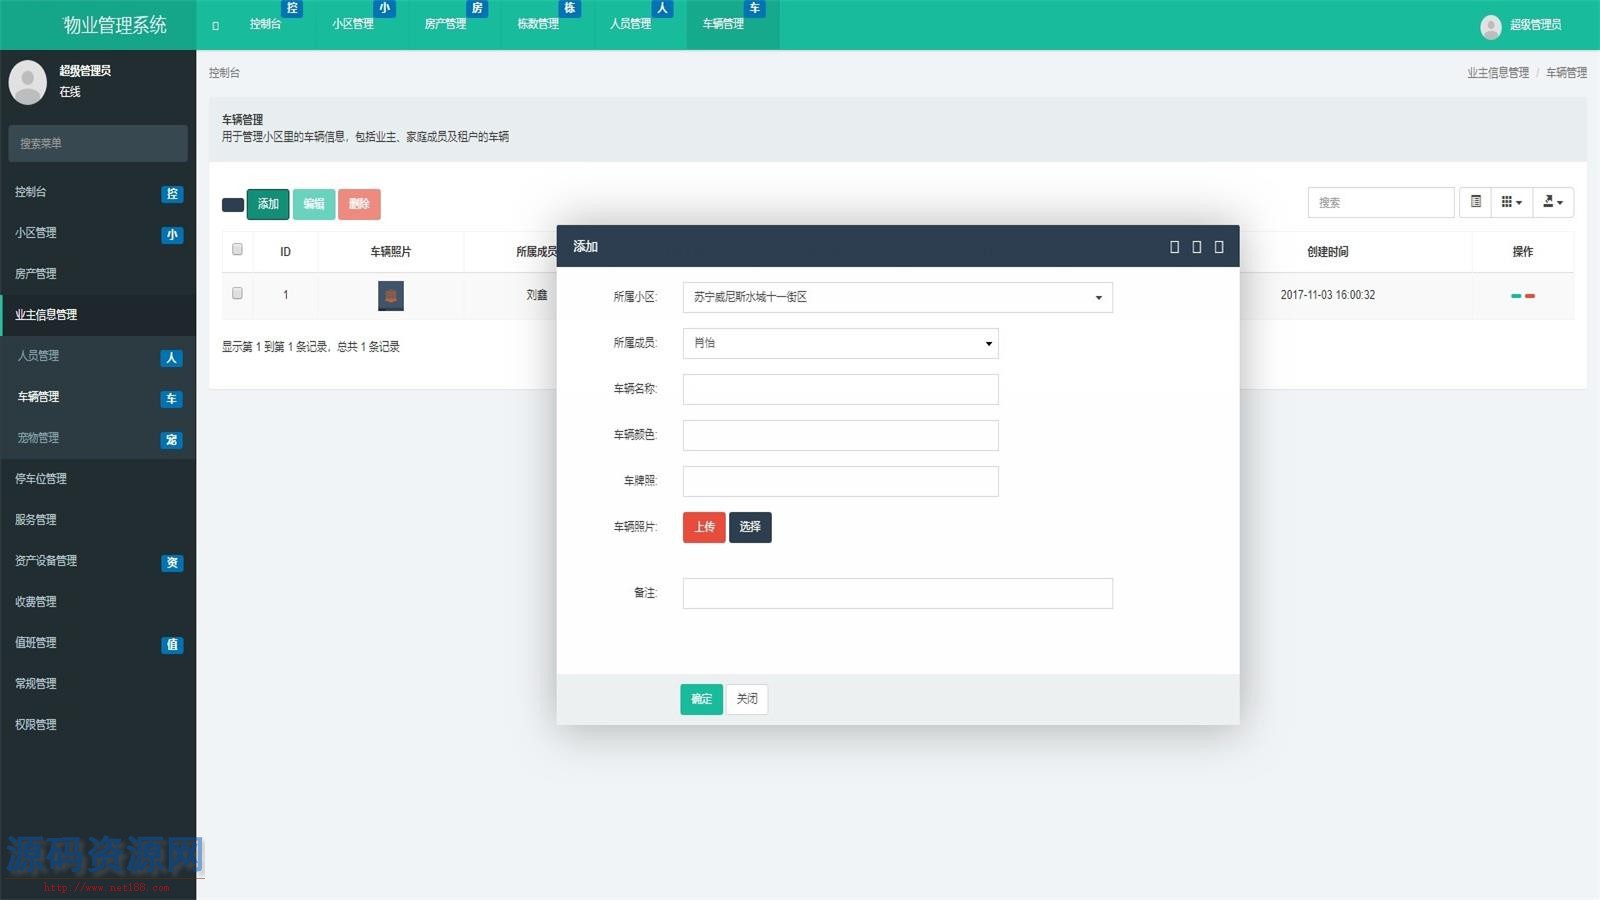Click the red delete icon in 操作 column

(1530, 296)
